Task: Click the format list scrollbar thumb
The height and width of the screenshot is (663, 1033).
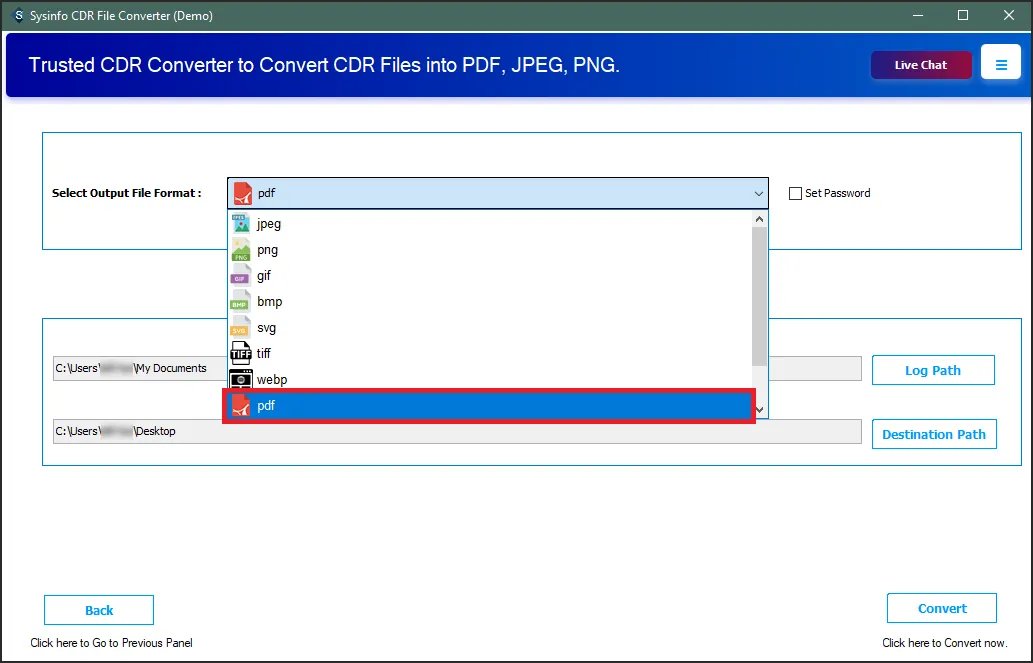Action: 759,297
